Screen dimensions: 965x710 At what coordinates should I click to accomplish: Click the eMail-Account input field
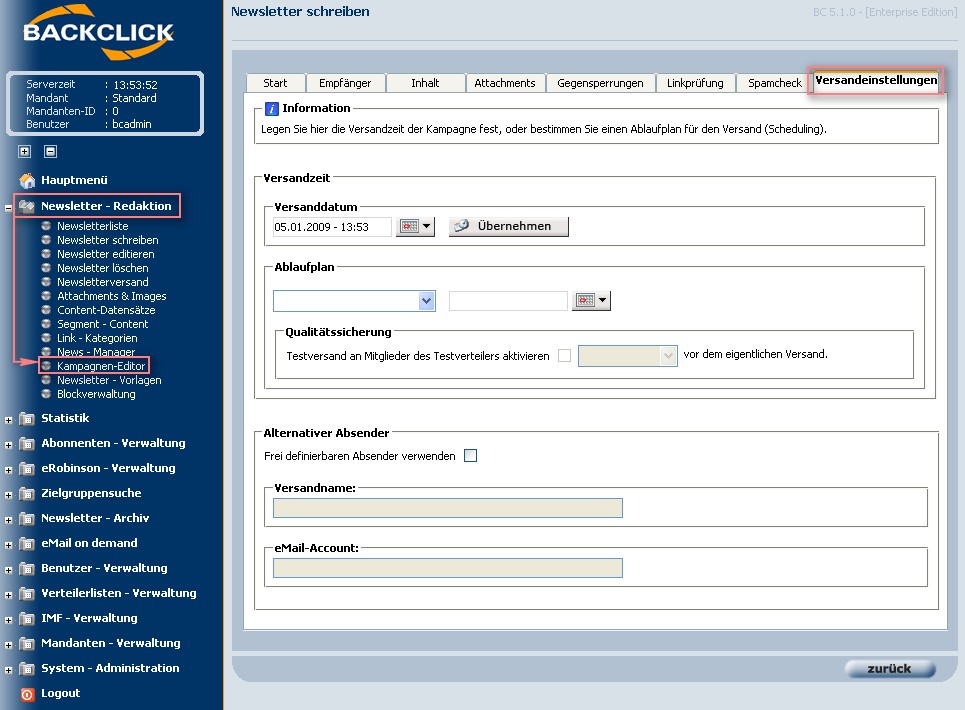(447, 568)
